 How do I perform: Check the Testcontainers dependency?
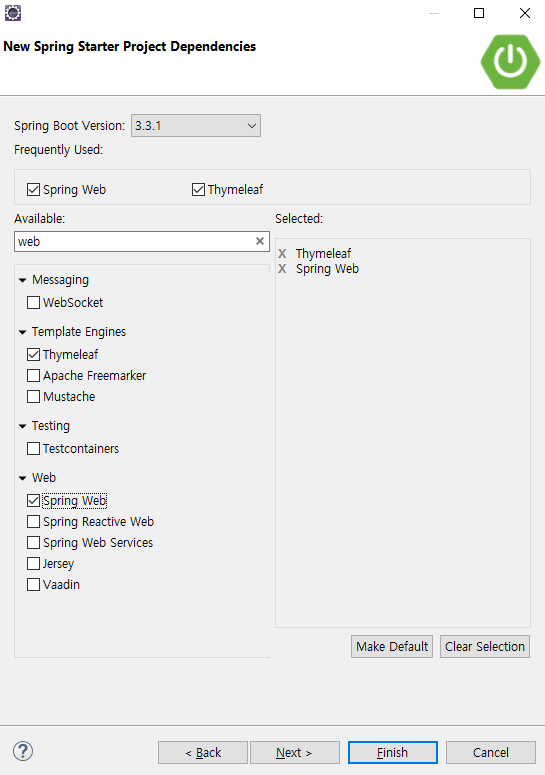pyautogui.click(x=33, y=448)
